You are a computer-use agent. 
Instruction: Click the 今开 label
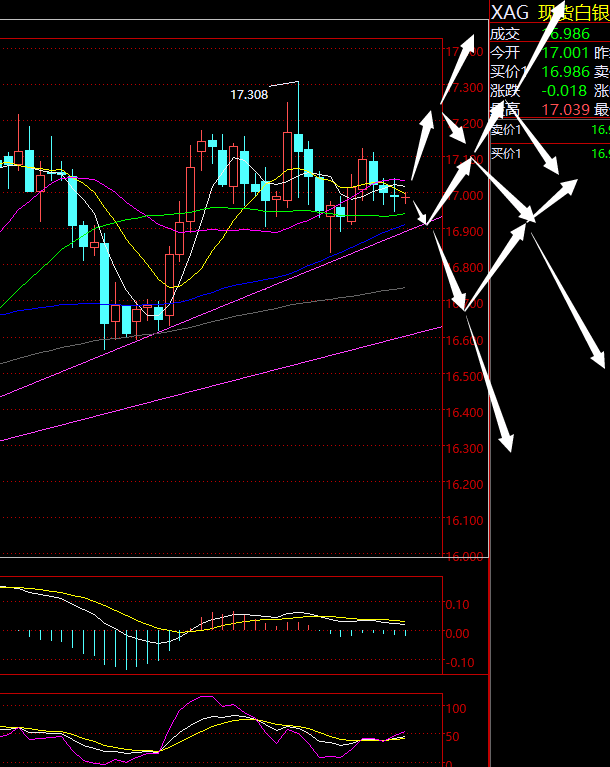pos(505,53)
